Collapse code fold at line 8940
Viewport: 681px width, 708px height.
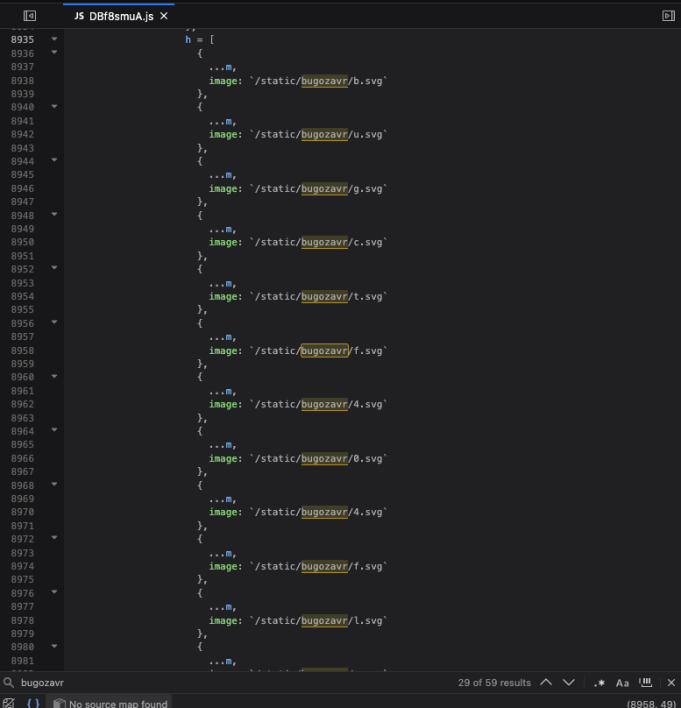[54, 107]
